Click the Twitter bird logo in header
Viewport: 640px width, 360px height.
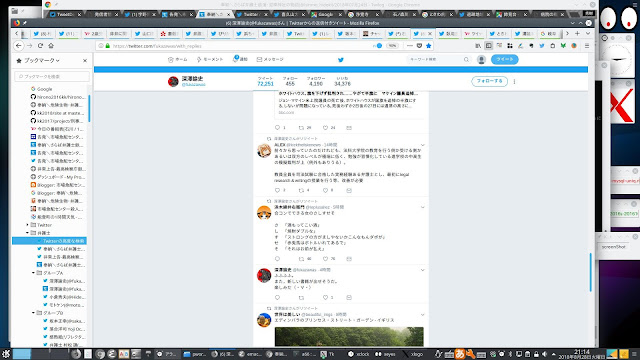(x=341, y=60)
